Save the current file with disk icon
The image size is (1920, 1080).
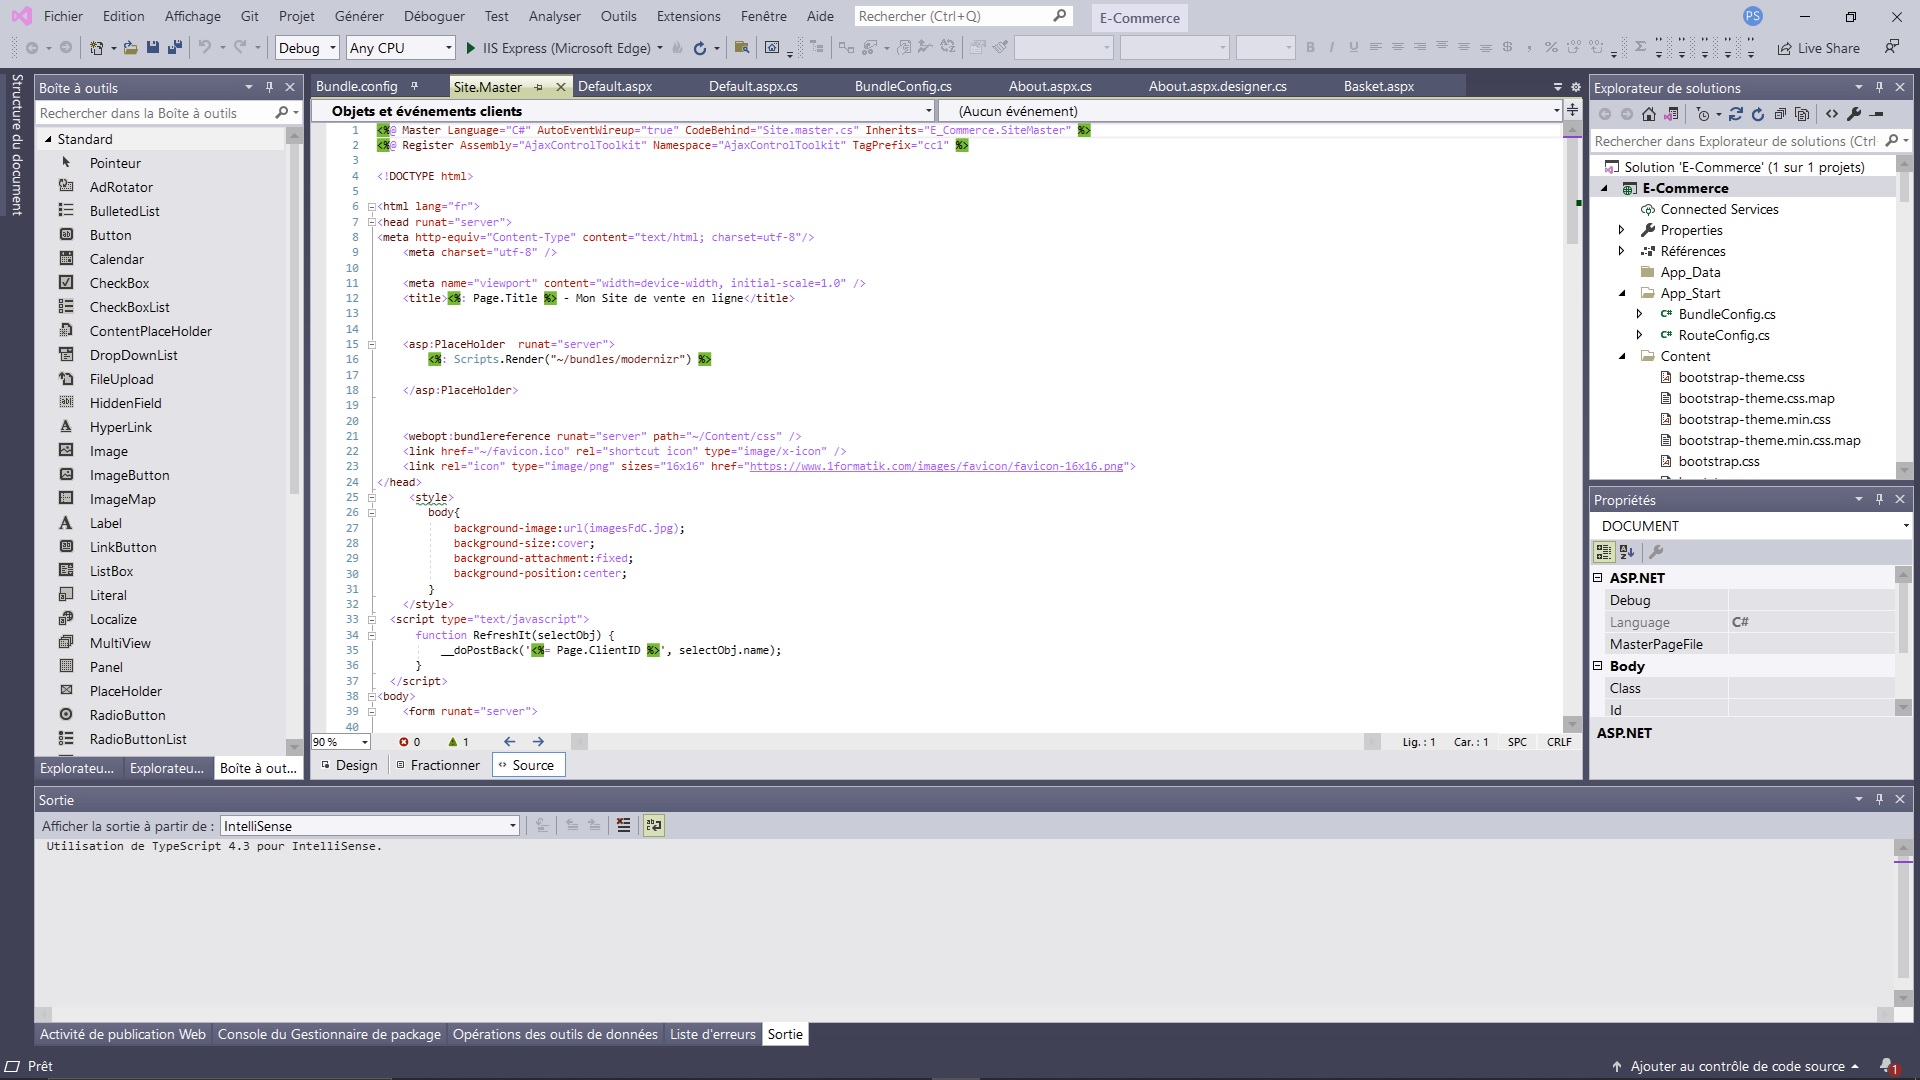(153, 47)
